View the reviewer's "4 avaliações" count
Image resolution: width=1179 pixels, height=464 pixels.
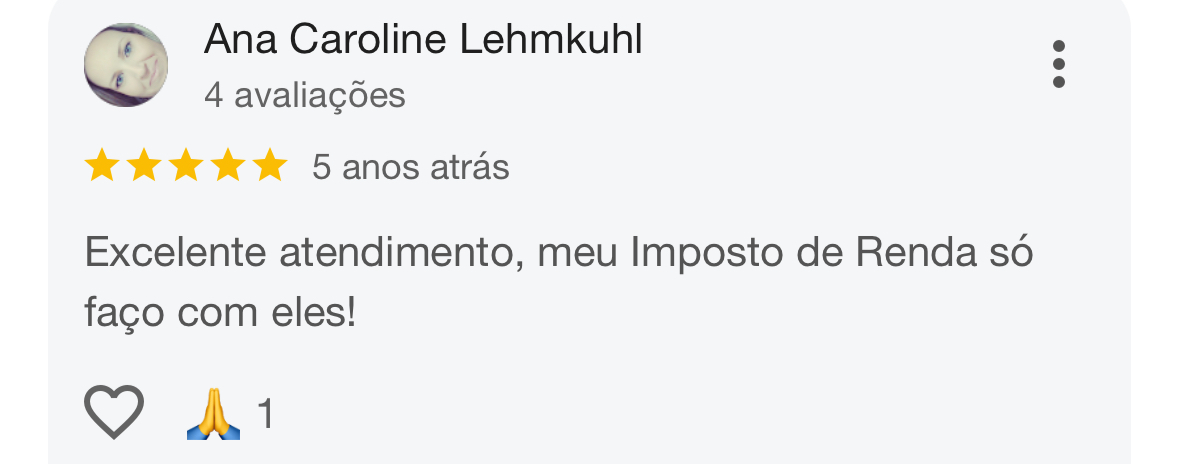(304, 95)
